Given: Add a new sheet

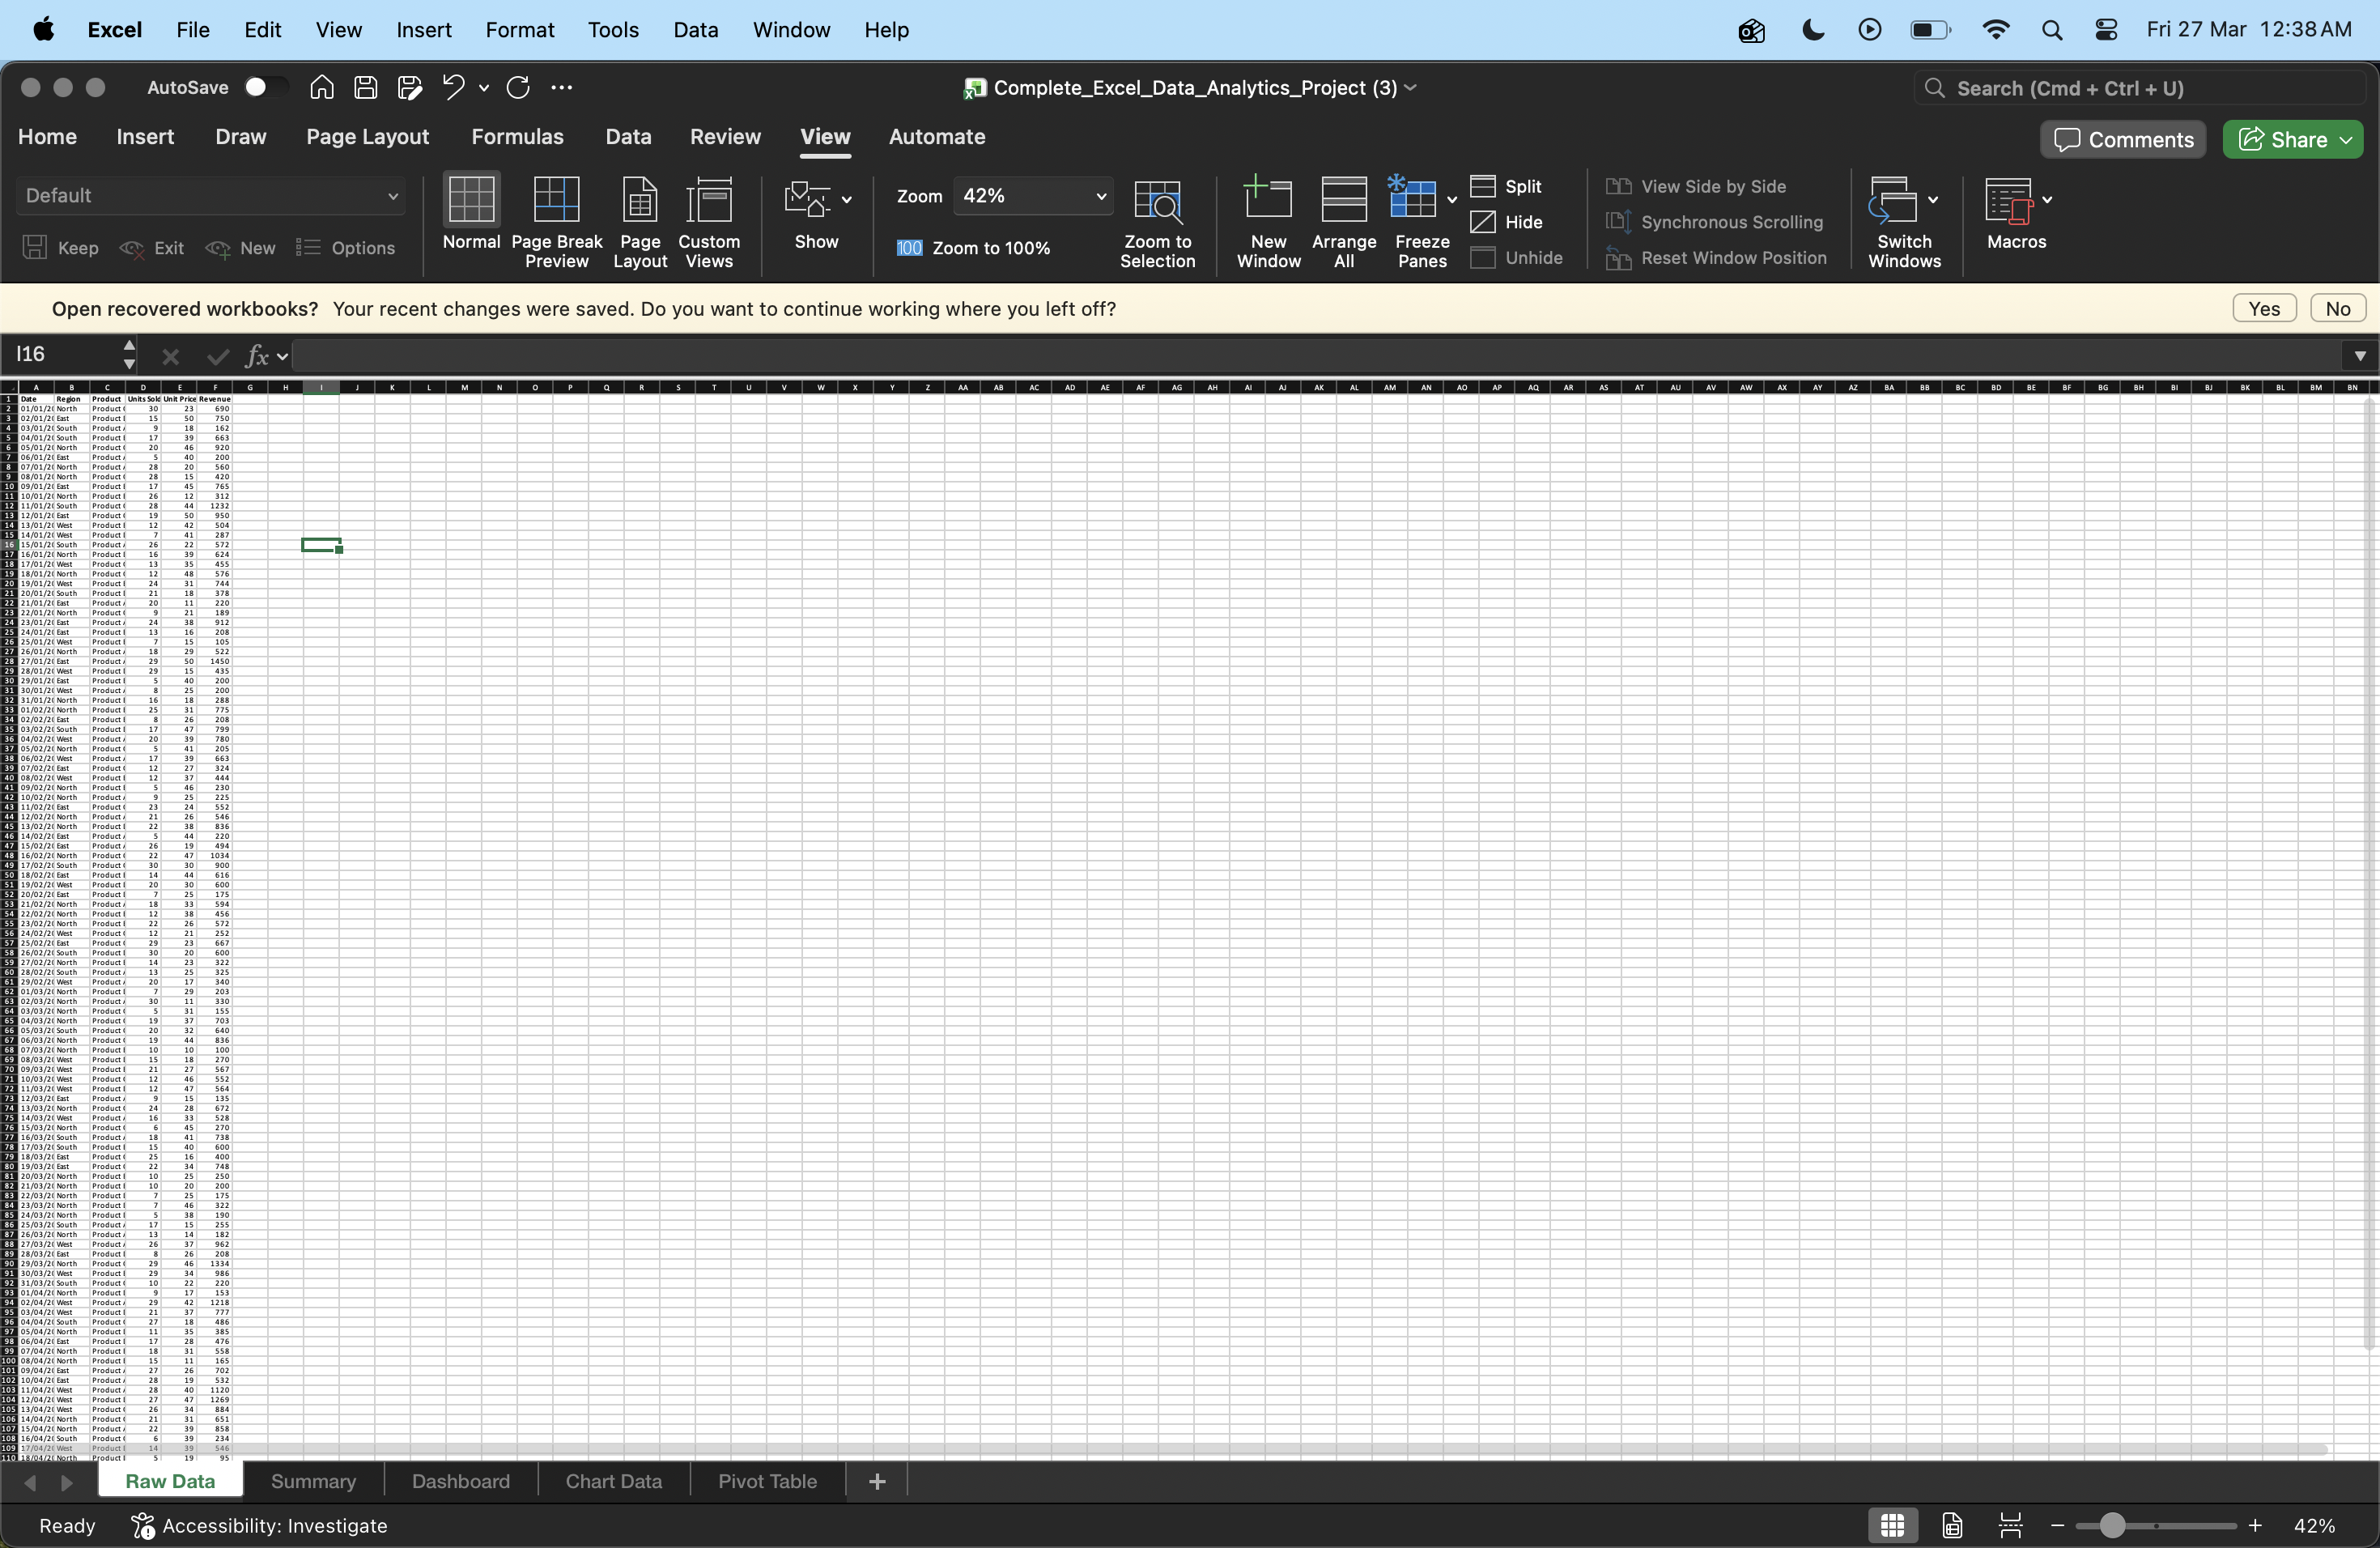Looking at the screenshot, I should (877, 1481).
